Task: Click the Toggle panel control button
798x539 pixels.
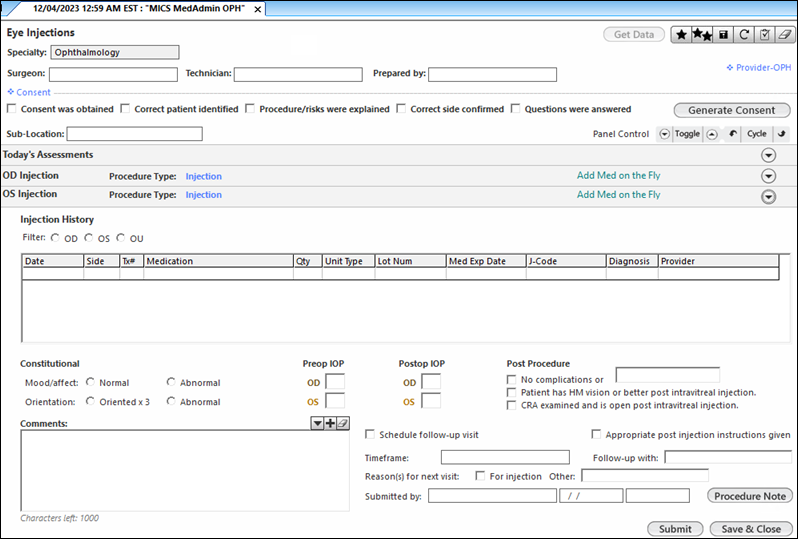Action: 688,134
